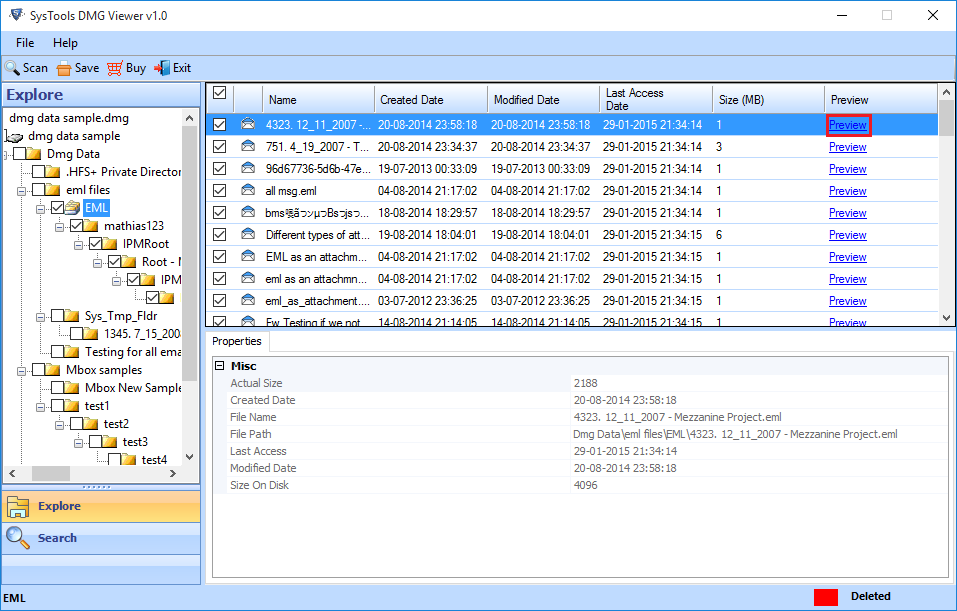Screen dimensions: 957x611
Task: Click the File Path property value
Action: (735, 434)
